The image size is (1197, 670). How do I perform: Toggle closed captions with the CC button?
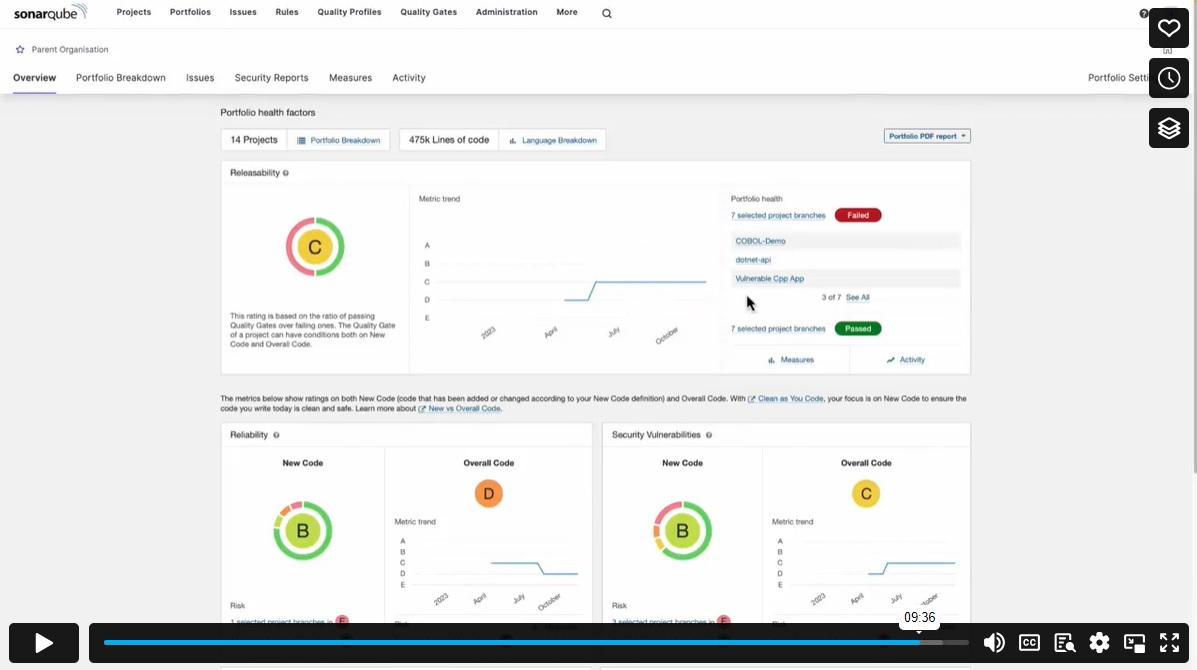pos(1029,643)
